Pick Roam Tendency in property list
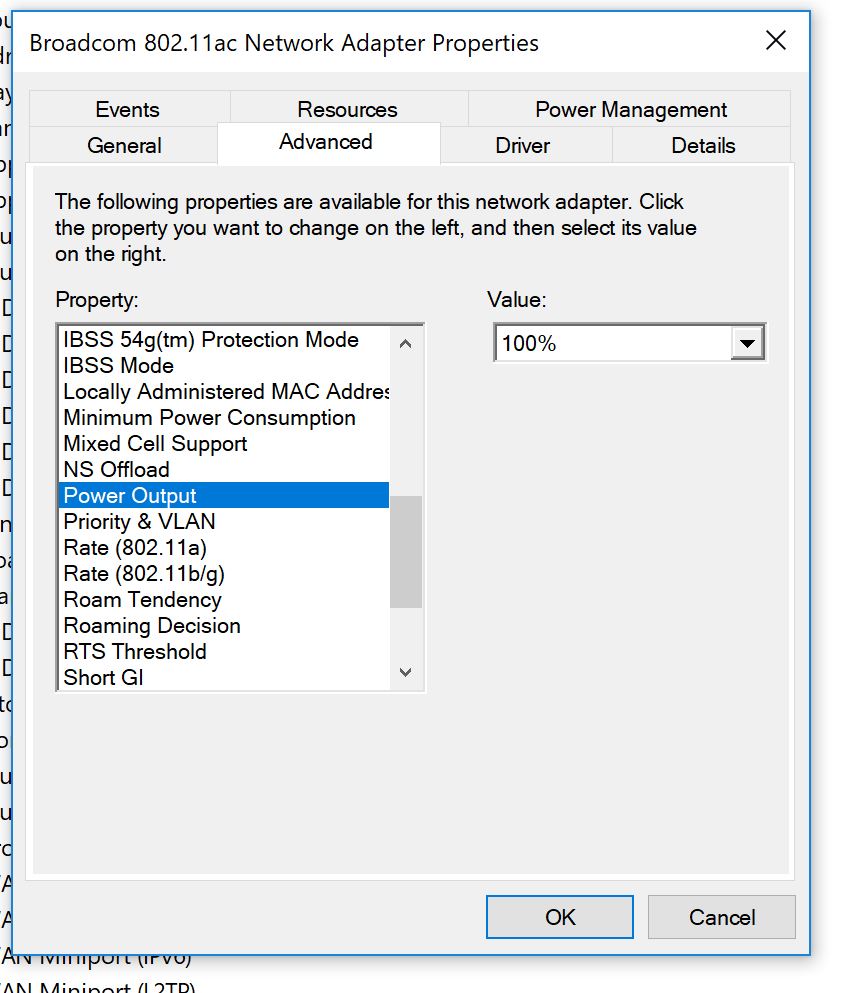The image size is (848, 993). pyautogui.click(x=224, y=599)
